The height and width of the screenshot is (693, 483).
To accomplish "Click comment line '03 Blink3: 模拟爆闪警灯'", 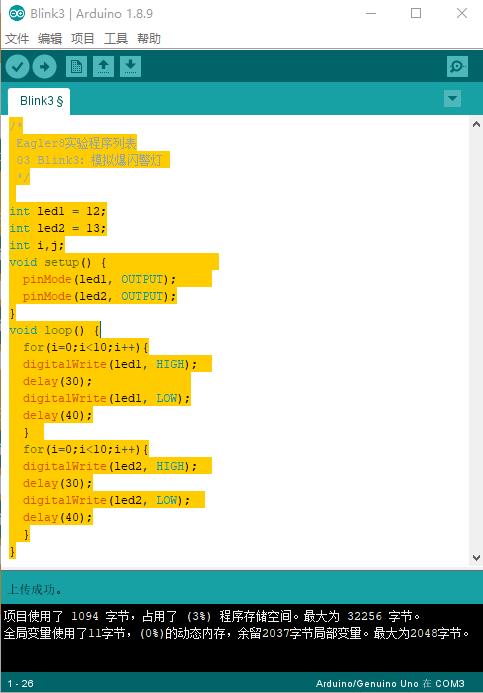I will [90, 160].
